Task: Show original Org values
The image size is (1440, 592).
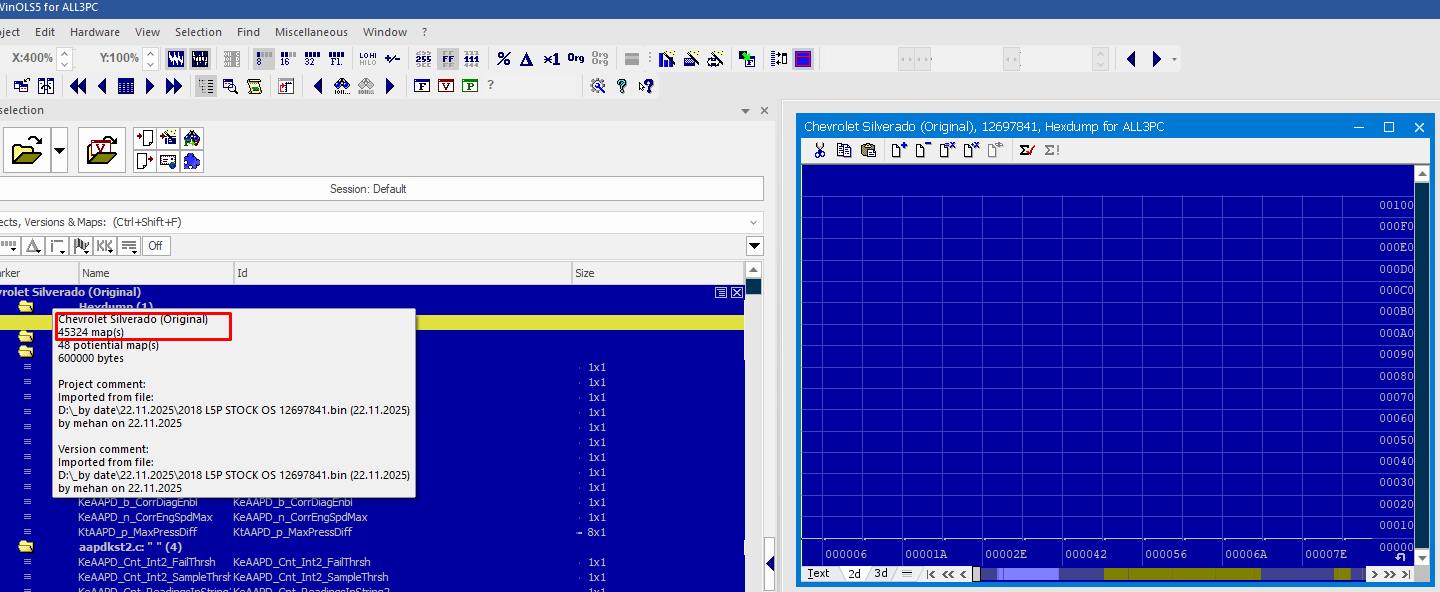Action: pyautogui.click(x=576, y=59)
